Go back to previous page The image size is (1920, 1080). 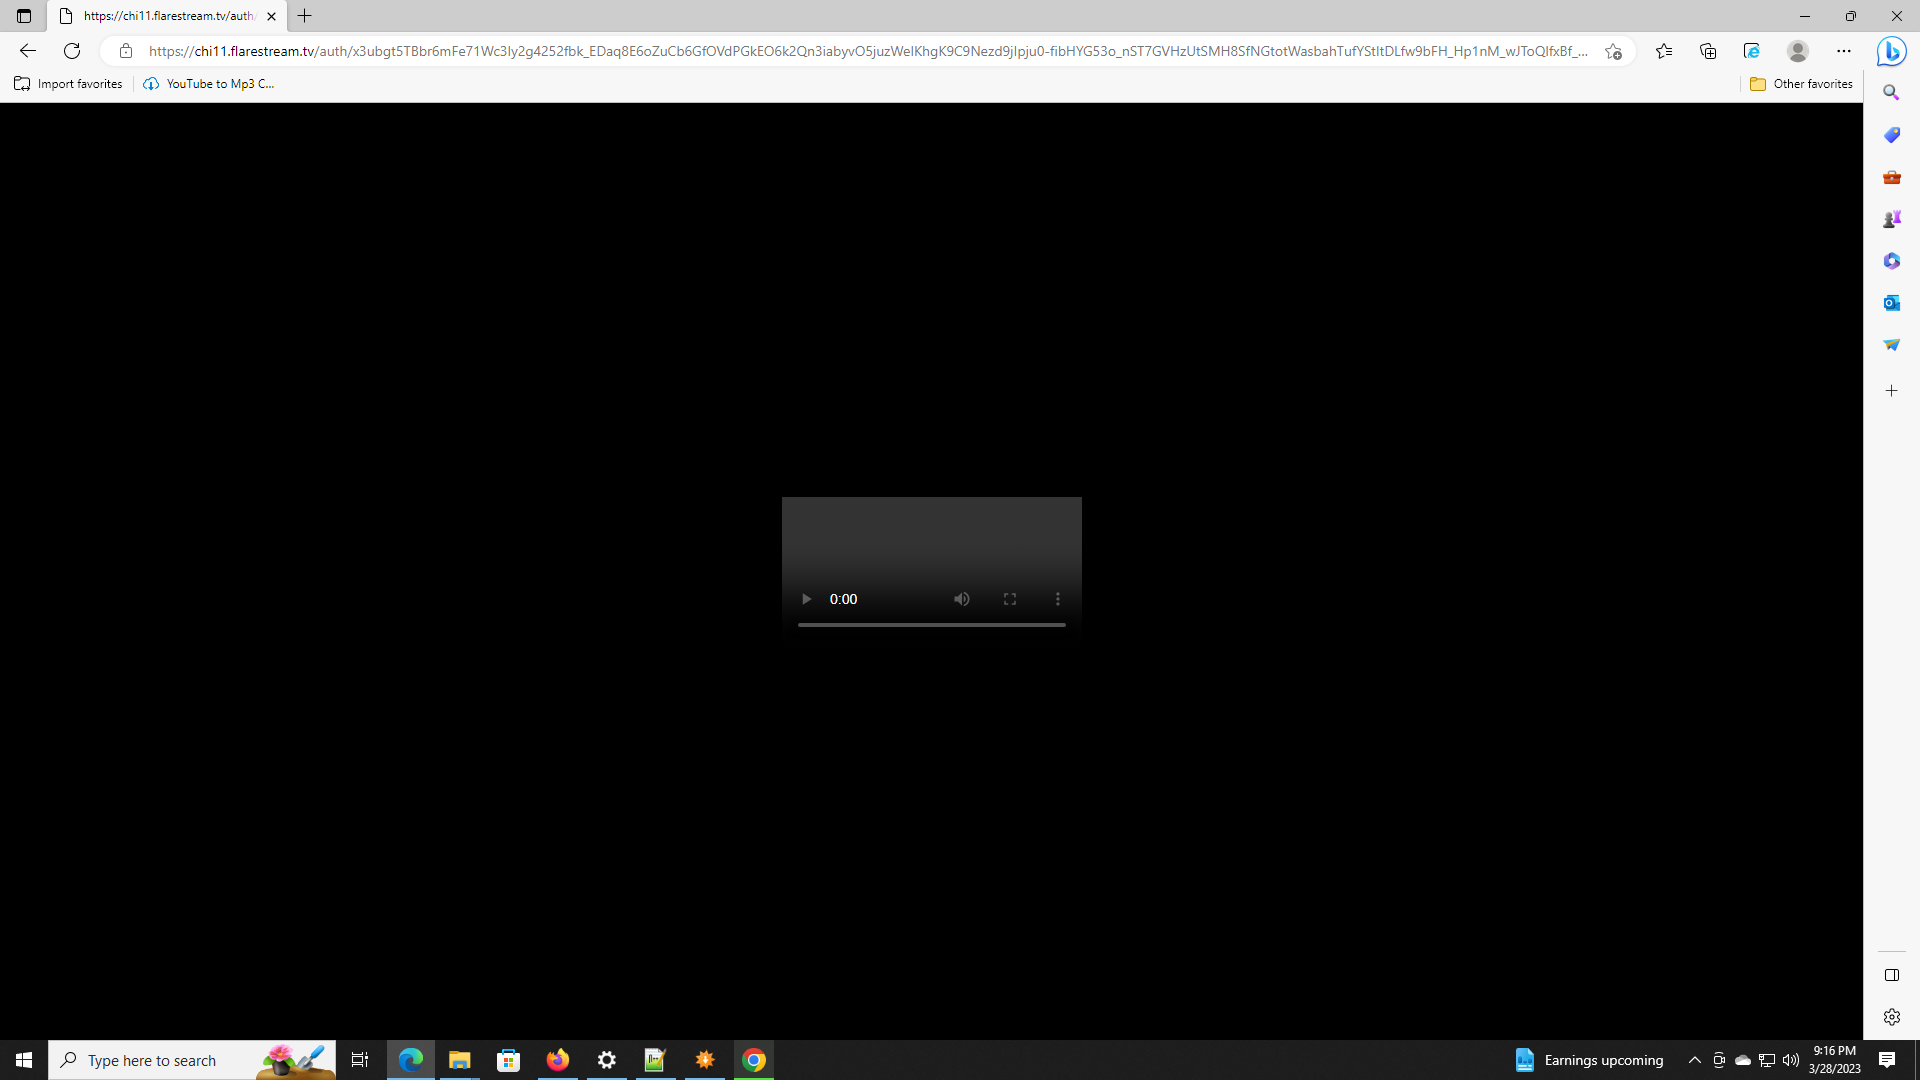coord(27,51)
